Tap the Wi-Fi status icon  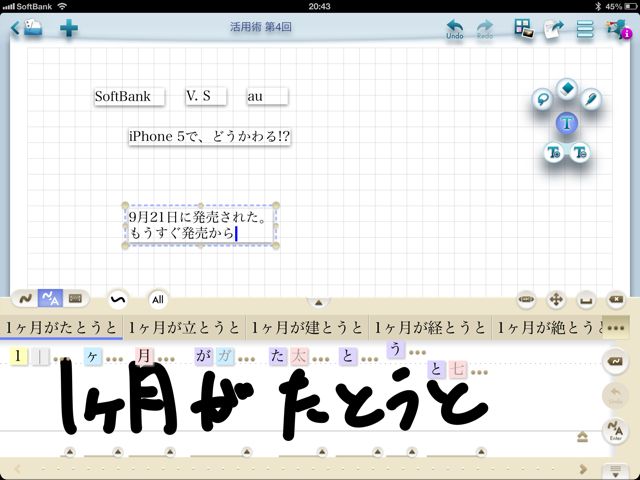62,6
